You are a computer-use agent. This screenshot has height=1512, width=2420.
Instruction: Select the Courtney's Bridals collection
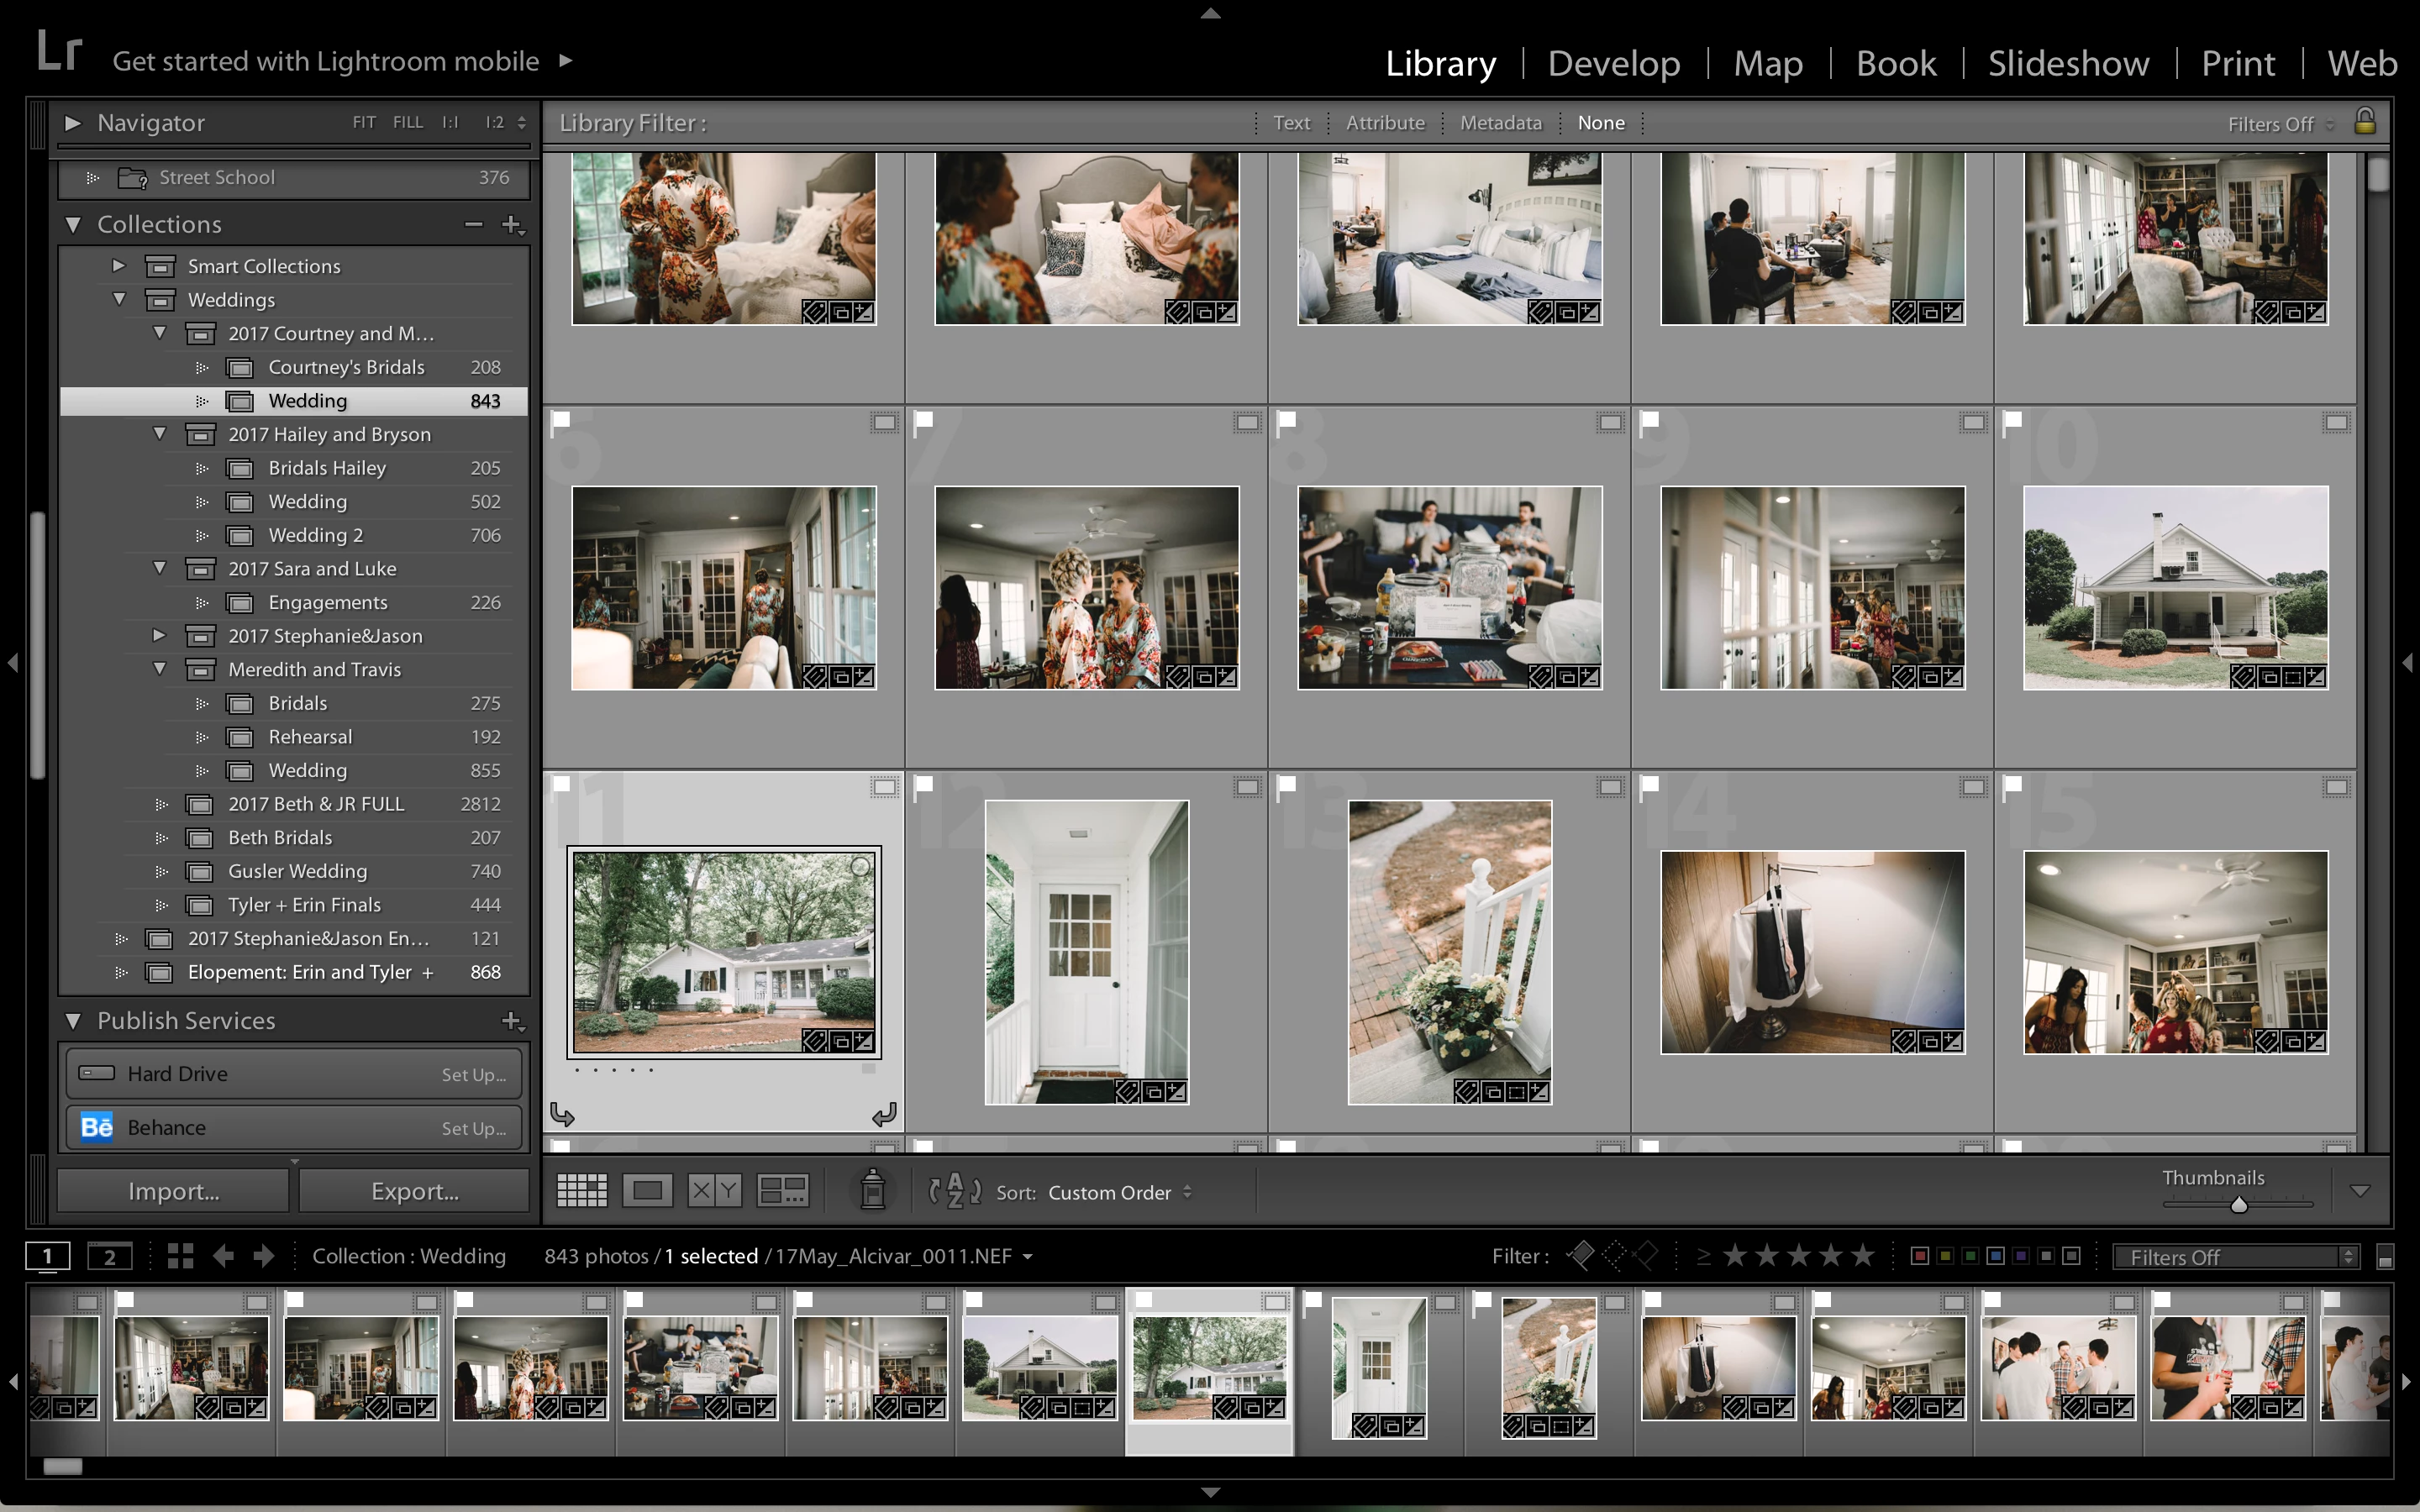point(346,367)
